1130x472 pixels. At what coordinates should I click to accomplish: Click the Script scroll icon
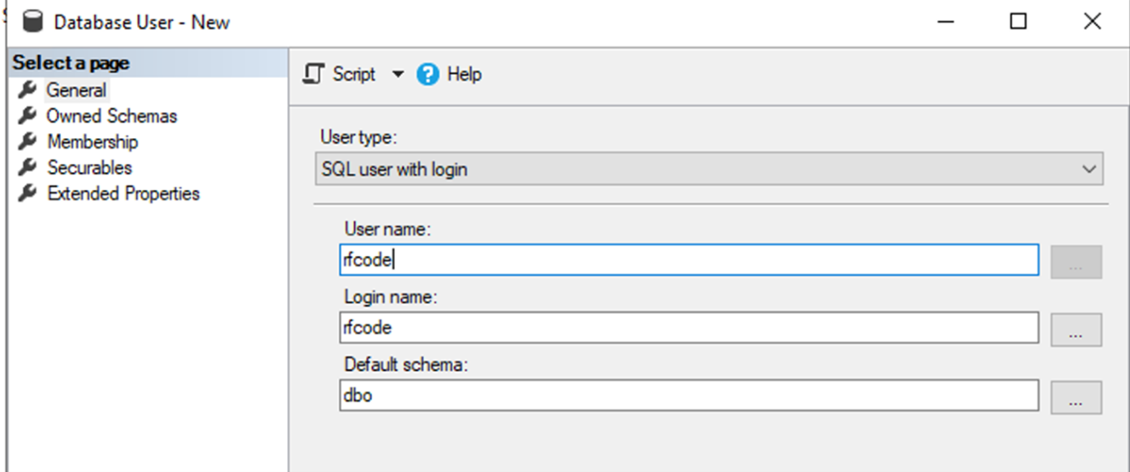314,75
